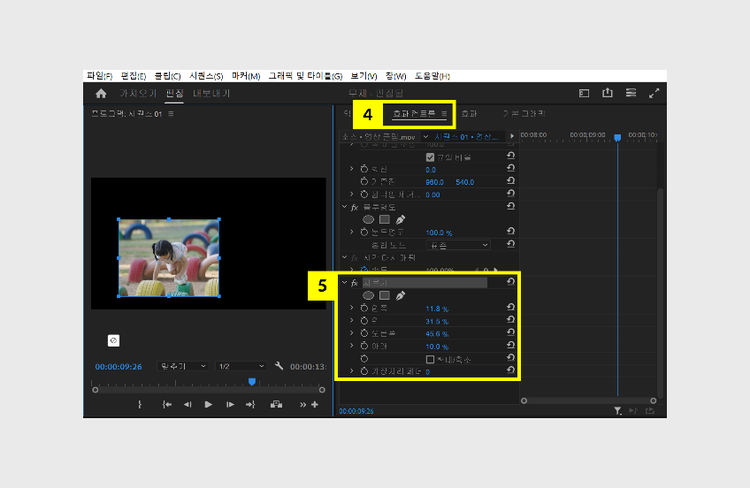
Task: Reset the Rotation 0.0 parameter
Action: point(511,168)
